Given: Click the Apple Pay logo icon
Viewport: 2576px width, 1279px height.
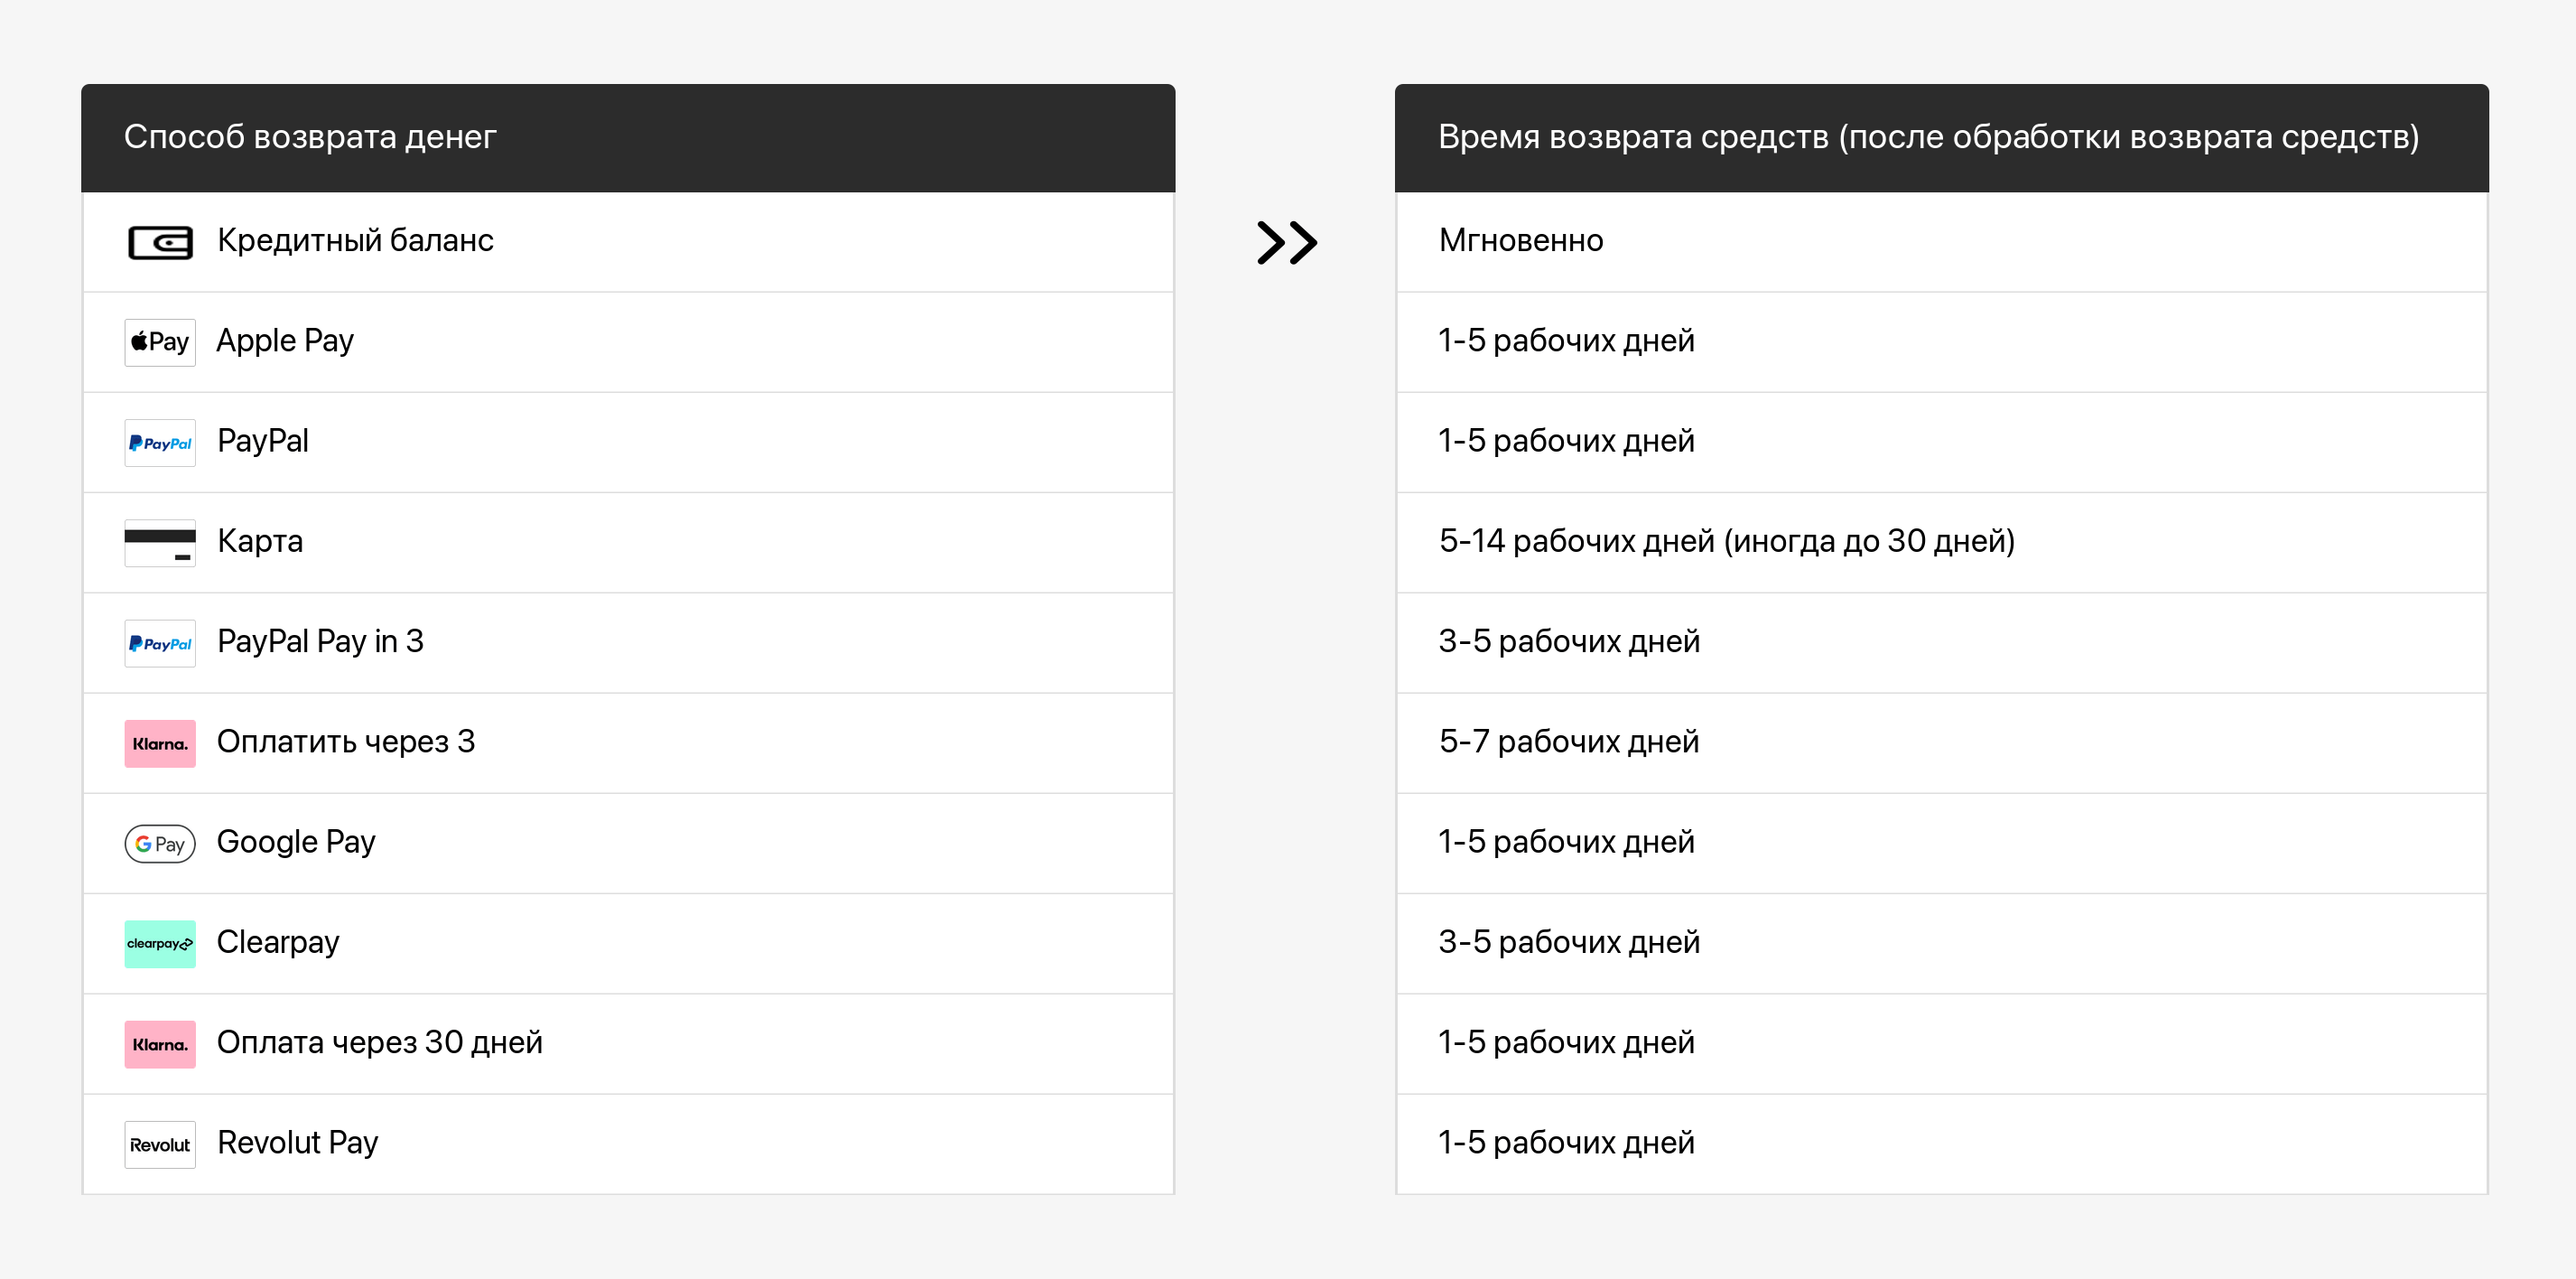Looking at the screenshot, I should click(x=160, y=342).
